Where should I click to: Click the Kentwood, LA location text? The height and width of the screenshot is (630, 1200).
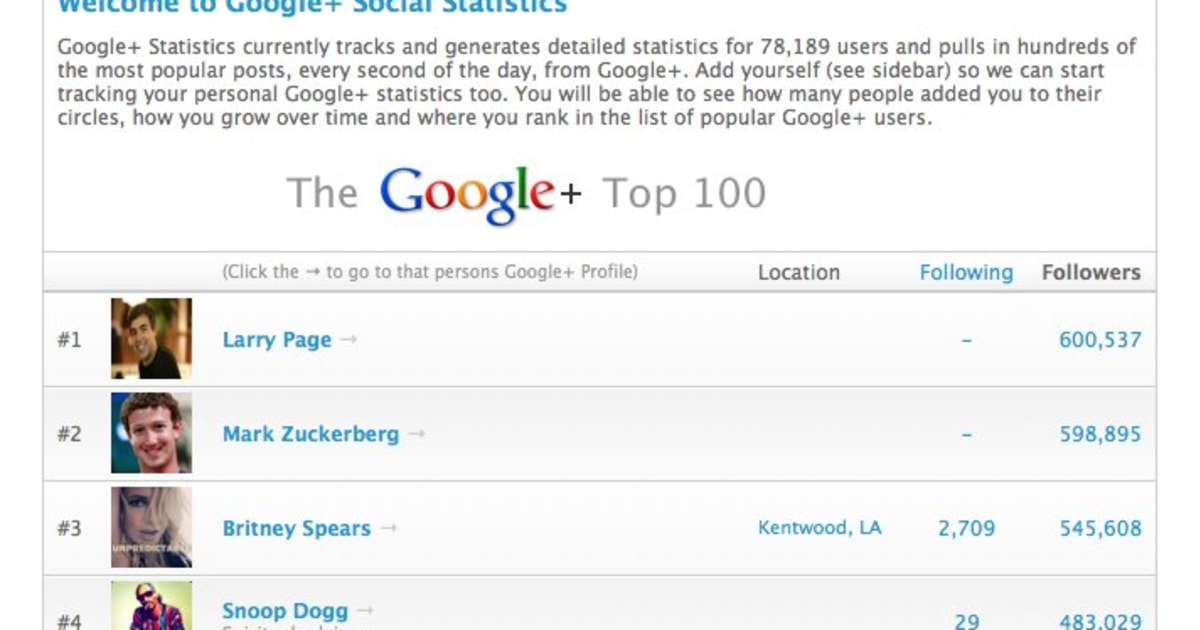click(821, 528)
